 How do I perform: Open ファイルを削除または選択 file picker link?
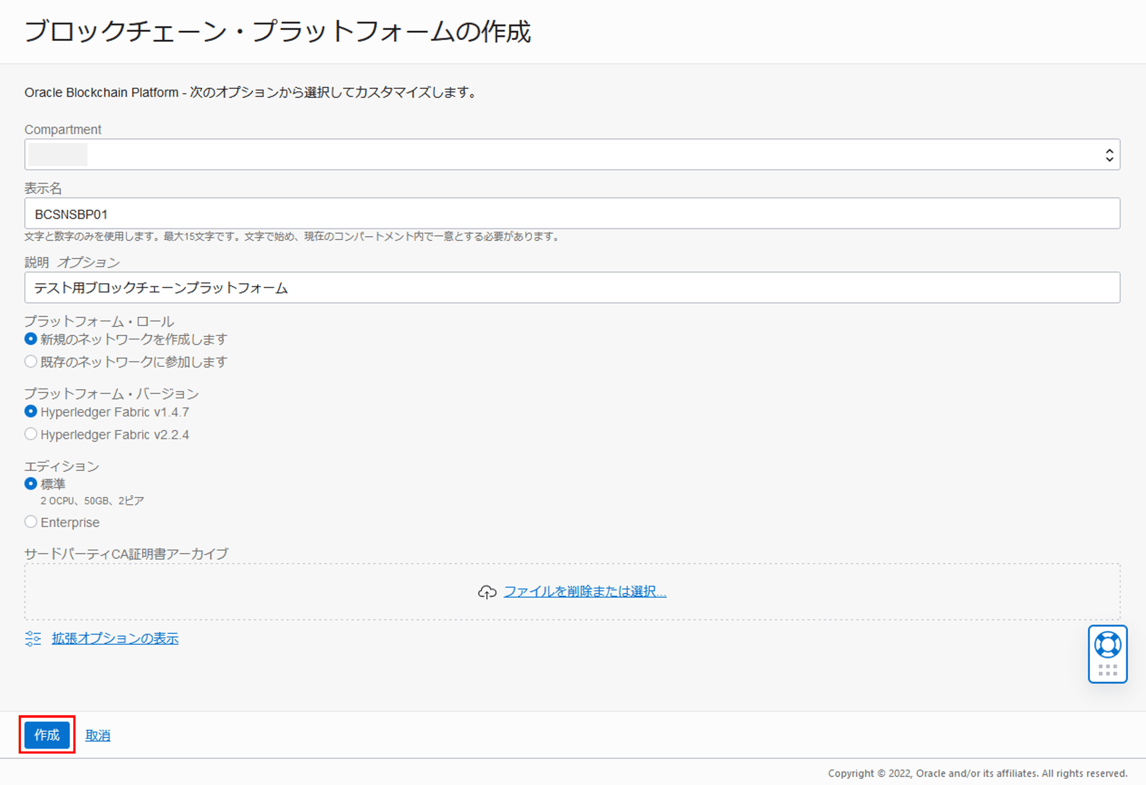click(585, 591)
